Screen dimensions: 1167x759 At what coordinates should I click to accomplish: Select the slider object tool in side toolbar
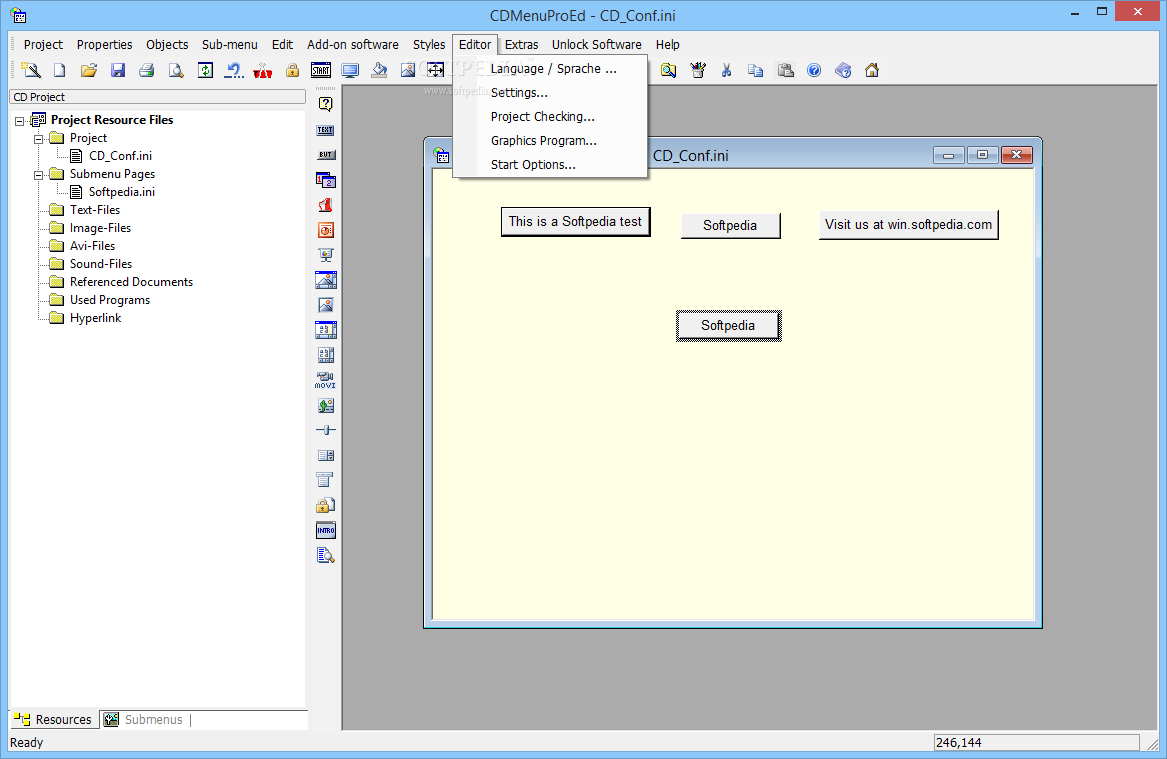coord(325,430)
